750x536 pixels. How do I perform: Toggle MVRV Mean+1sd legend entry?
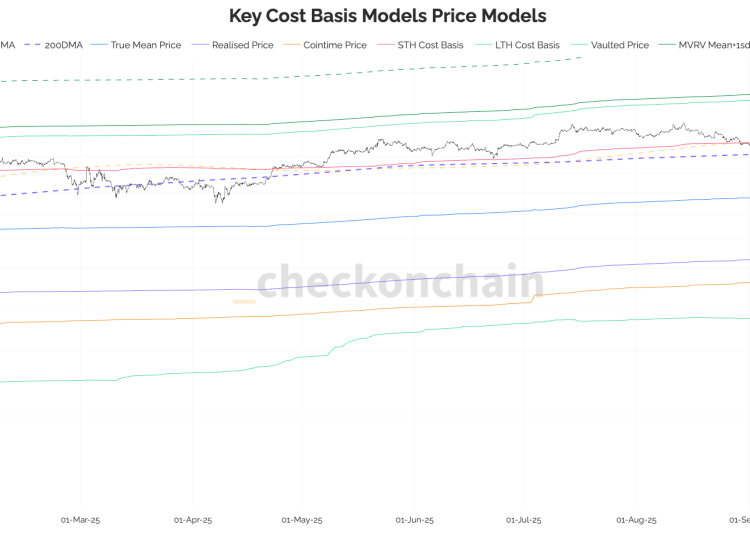714,45
